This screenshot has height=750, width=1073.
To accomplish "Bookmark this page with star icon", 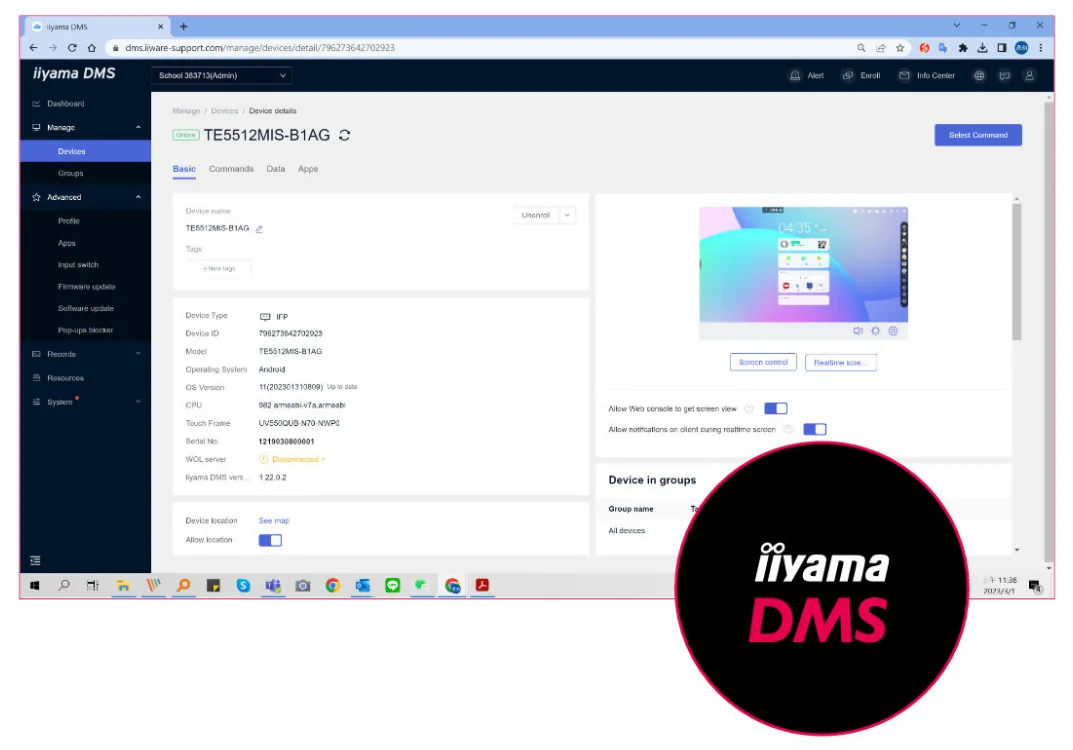I will click(x=900, y=48).
